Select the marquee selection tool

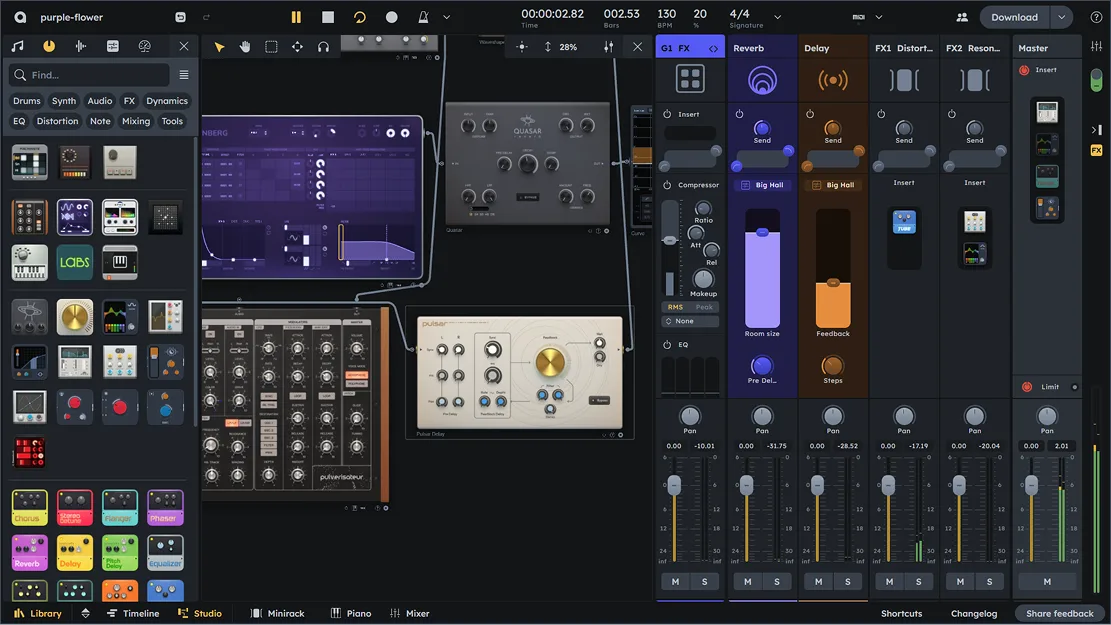271,47
